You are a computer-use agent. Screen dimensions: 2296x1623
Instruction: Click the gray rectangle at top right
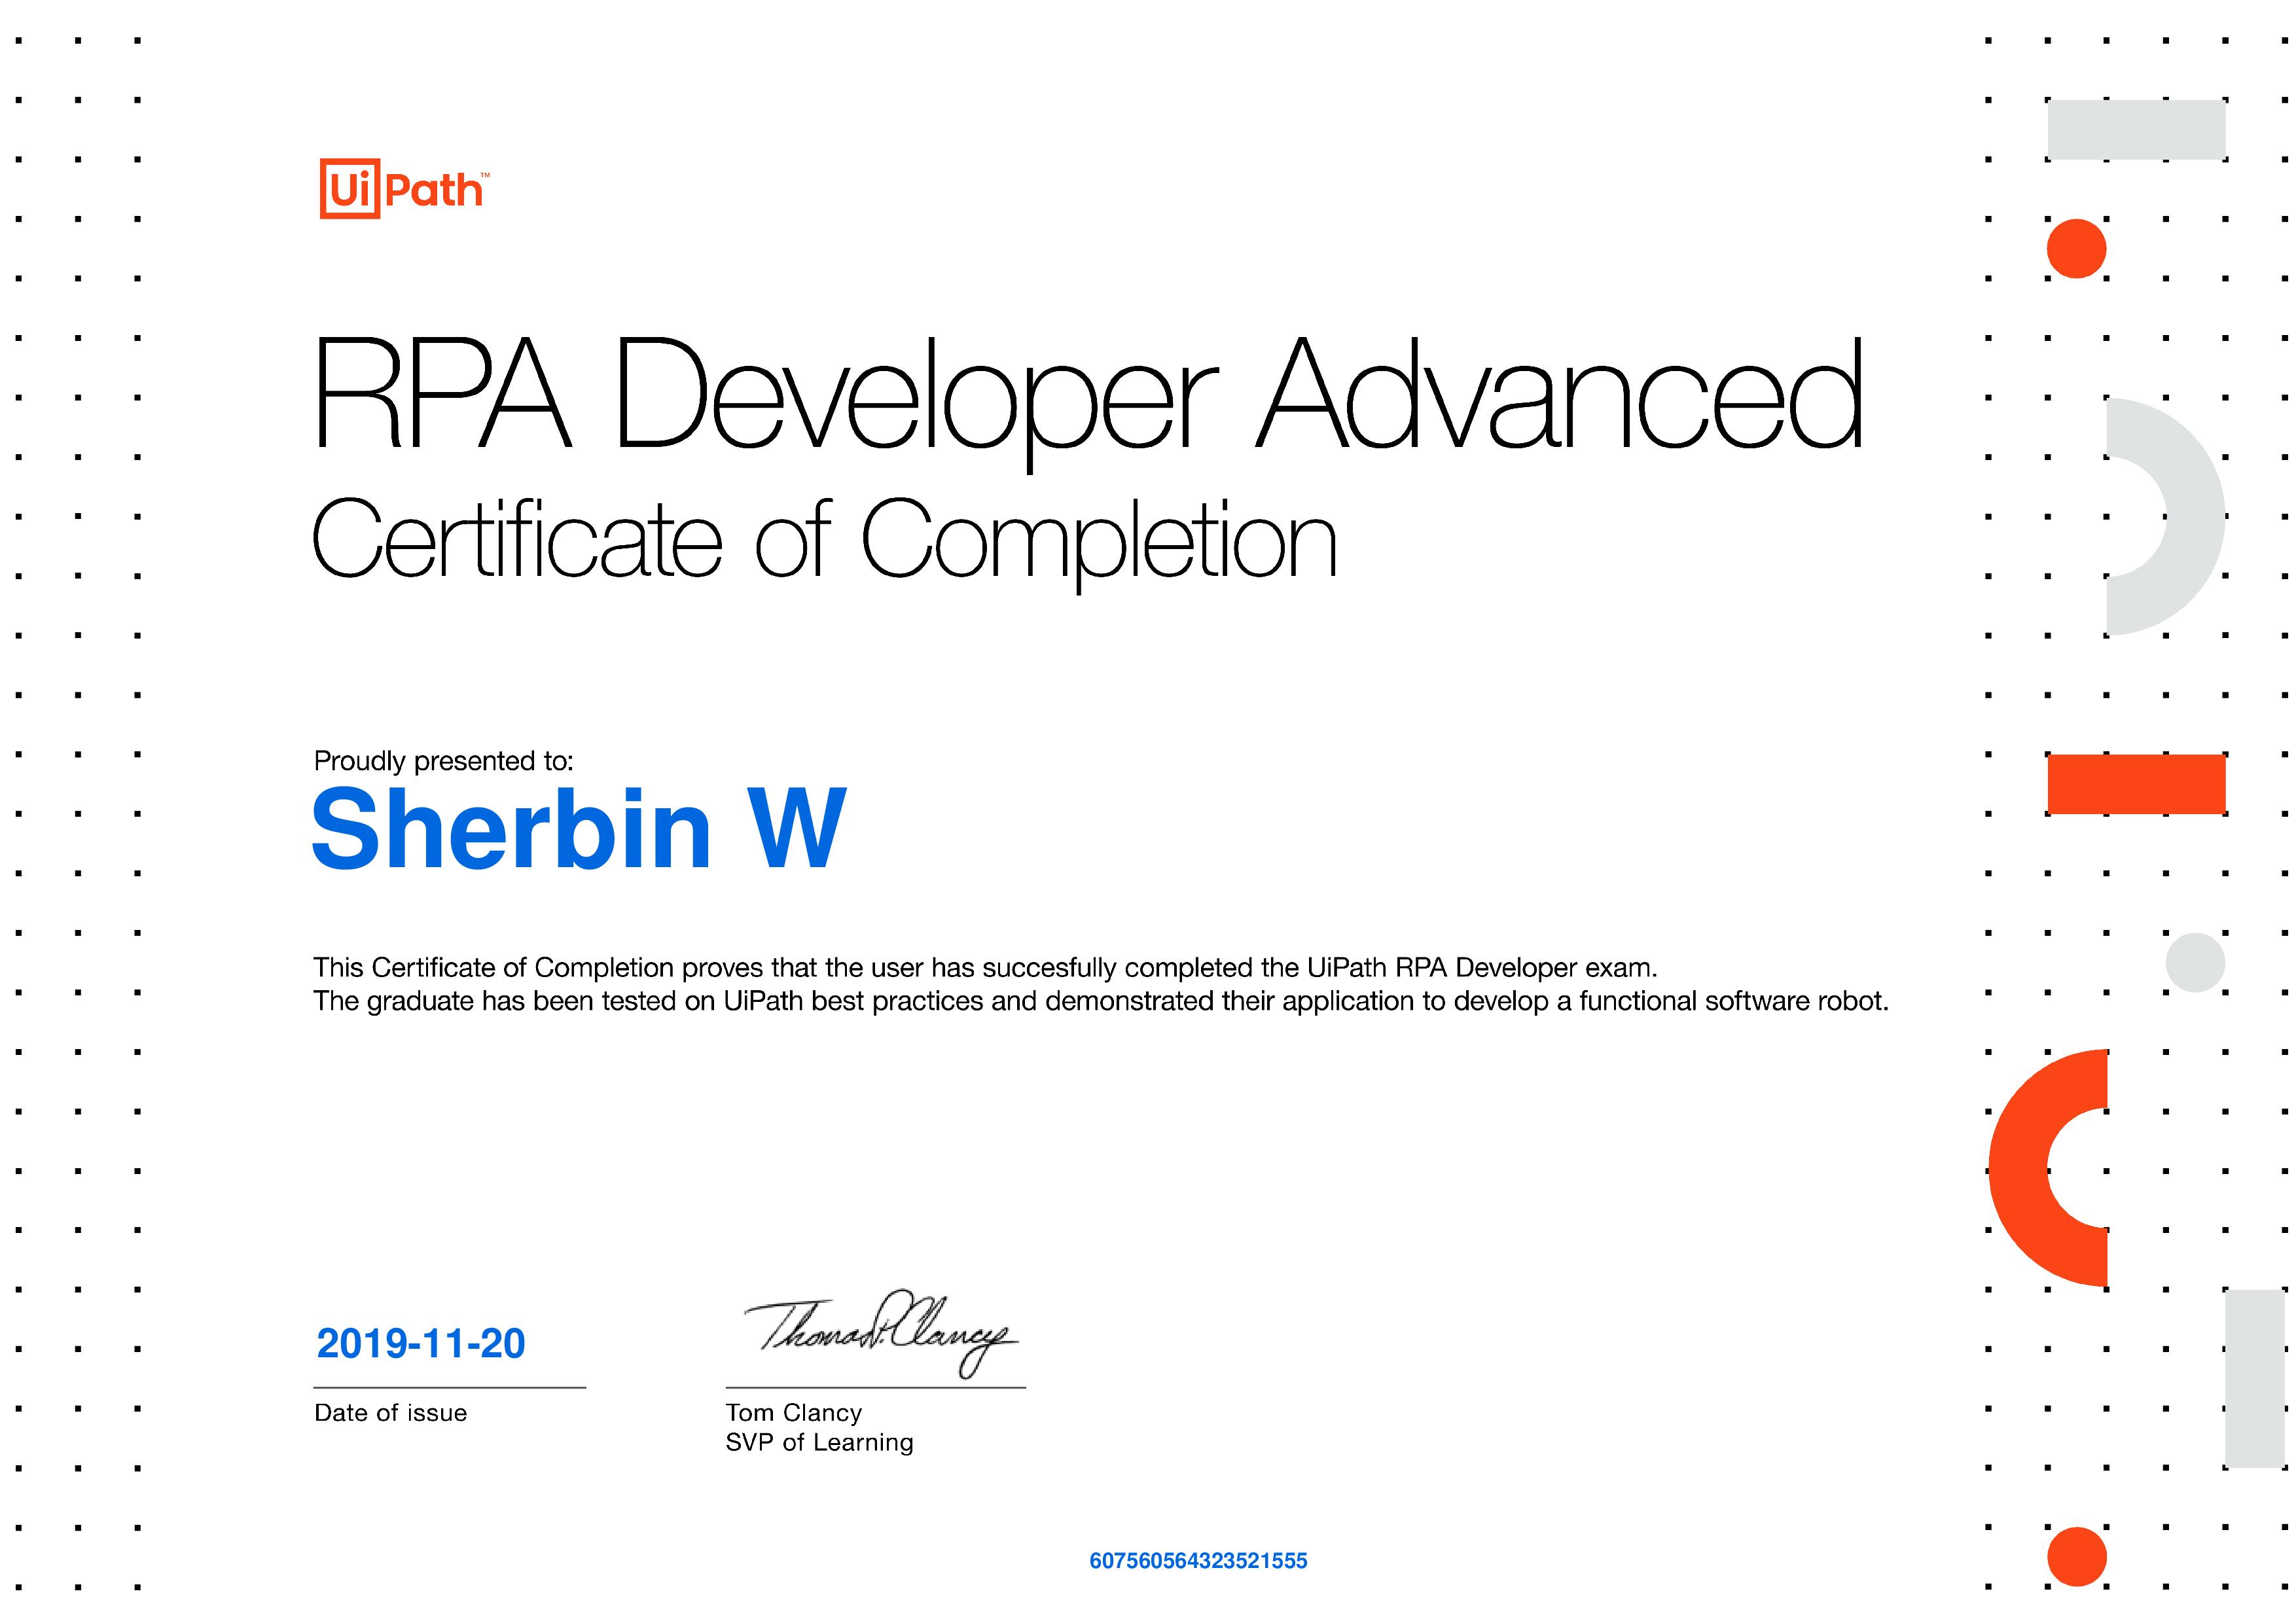[2136, 129]
